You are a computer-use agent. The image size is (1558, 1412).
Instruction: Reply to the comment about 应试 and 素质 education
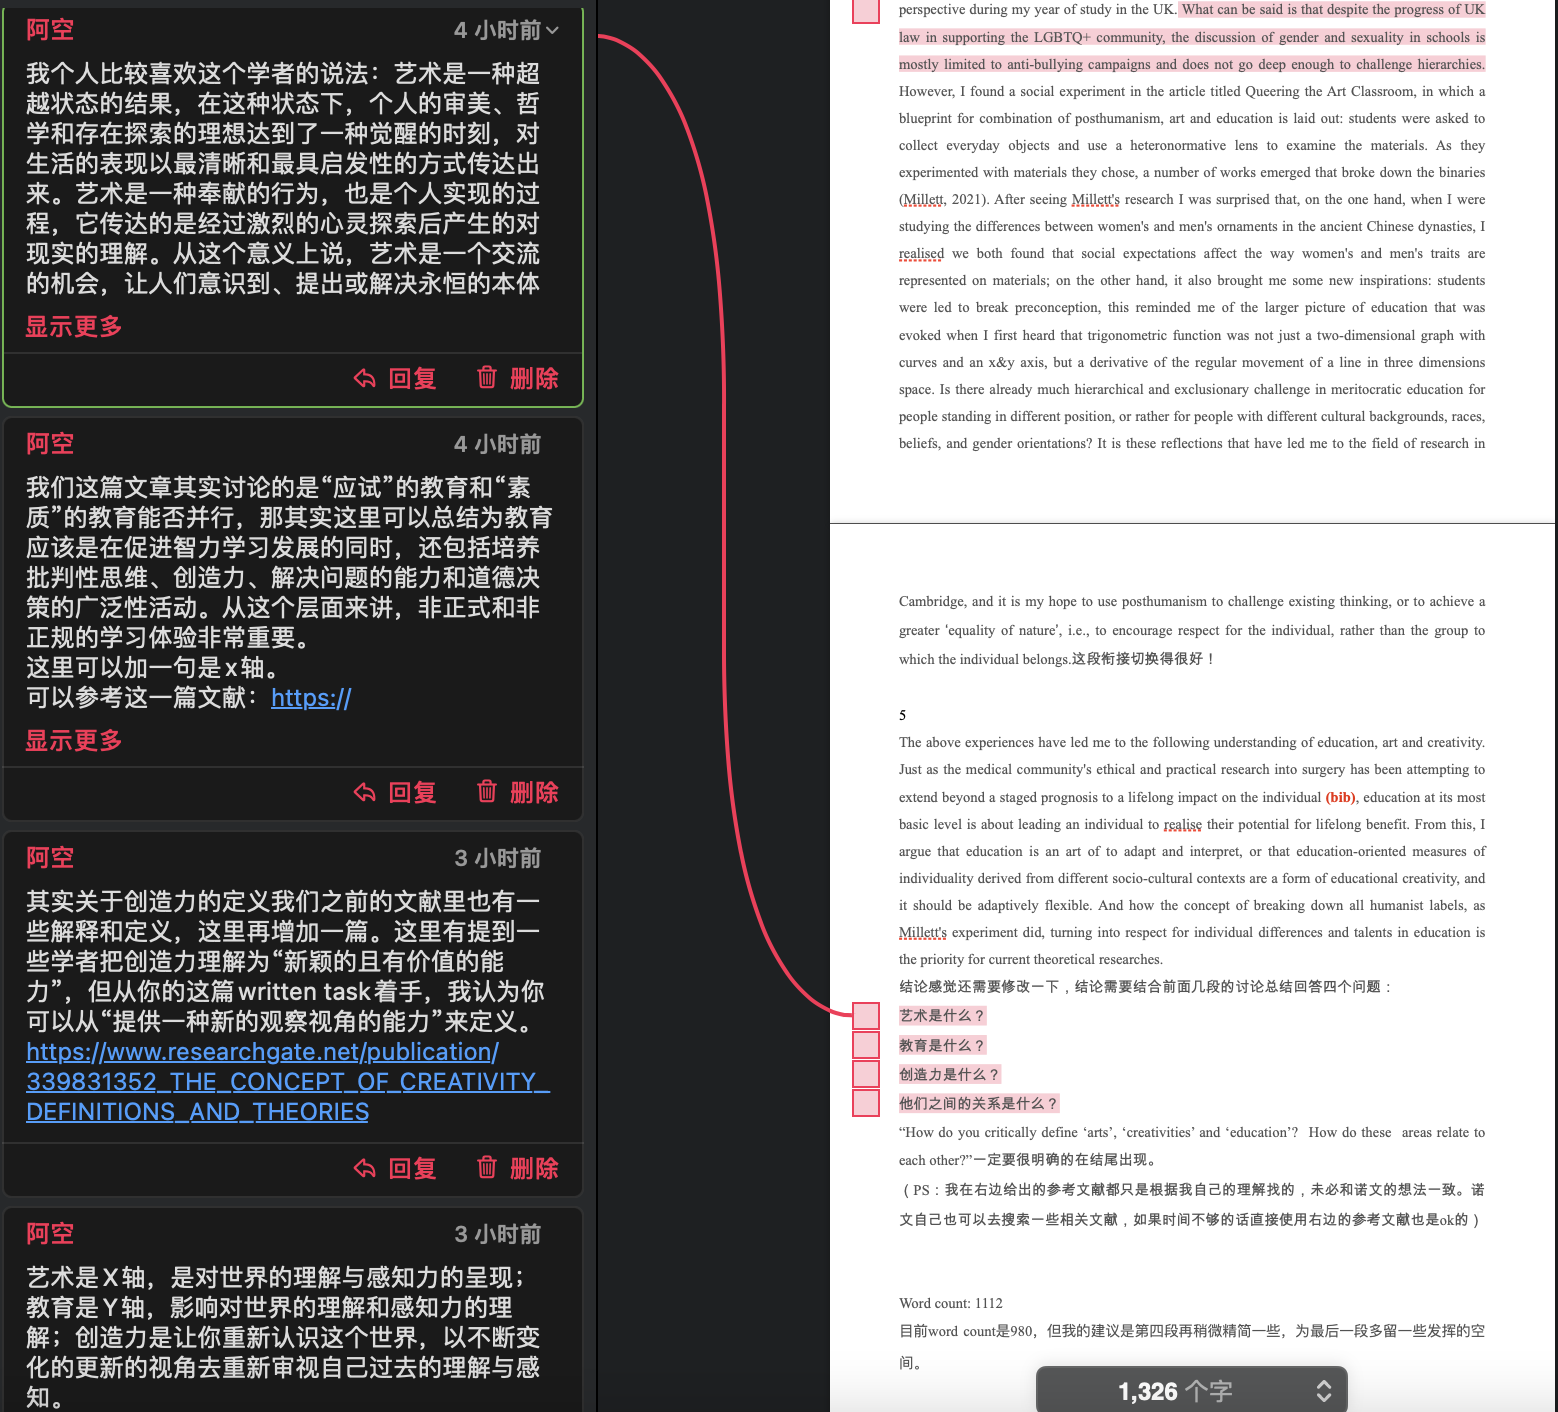pyautogui.click(x=396, y=793)
